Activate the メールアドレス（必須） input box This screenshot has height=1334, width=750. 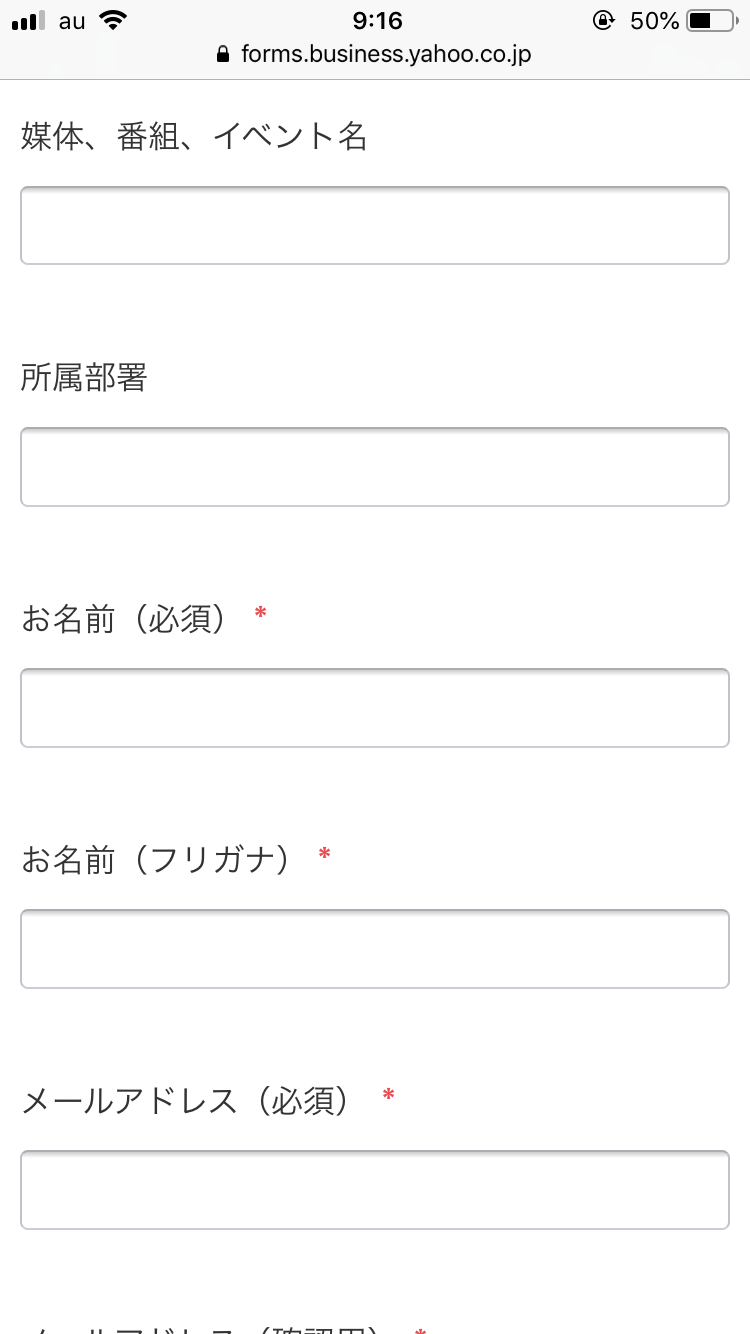(375, 1190)
